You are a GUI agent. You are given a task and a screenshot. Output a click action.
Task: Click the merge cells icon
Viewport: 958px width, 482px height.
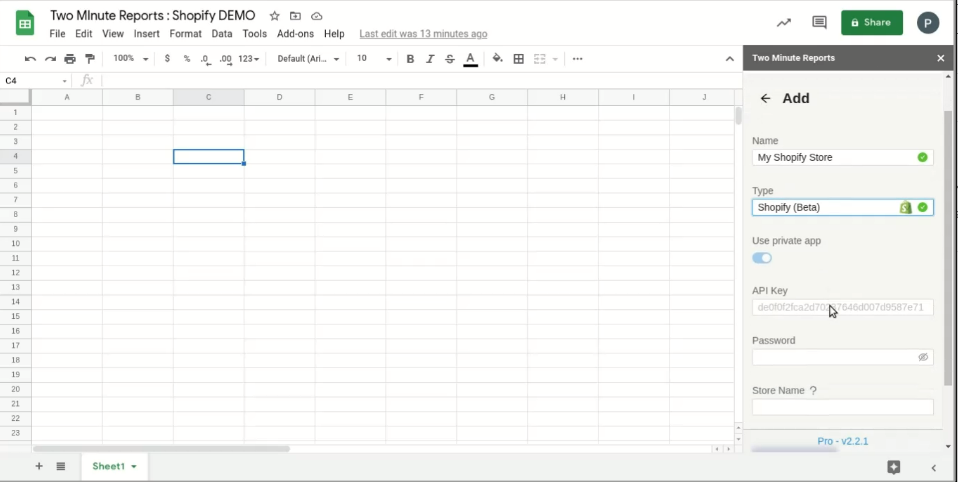[x=539, y=59]
